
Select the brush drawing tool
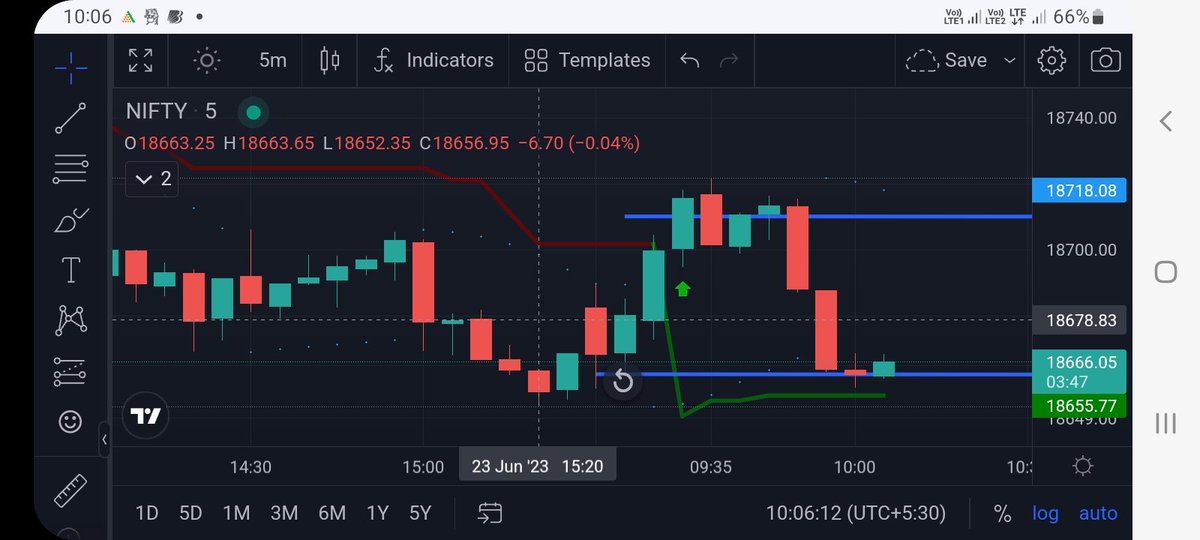click(x=71, y=220)
